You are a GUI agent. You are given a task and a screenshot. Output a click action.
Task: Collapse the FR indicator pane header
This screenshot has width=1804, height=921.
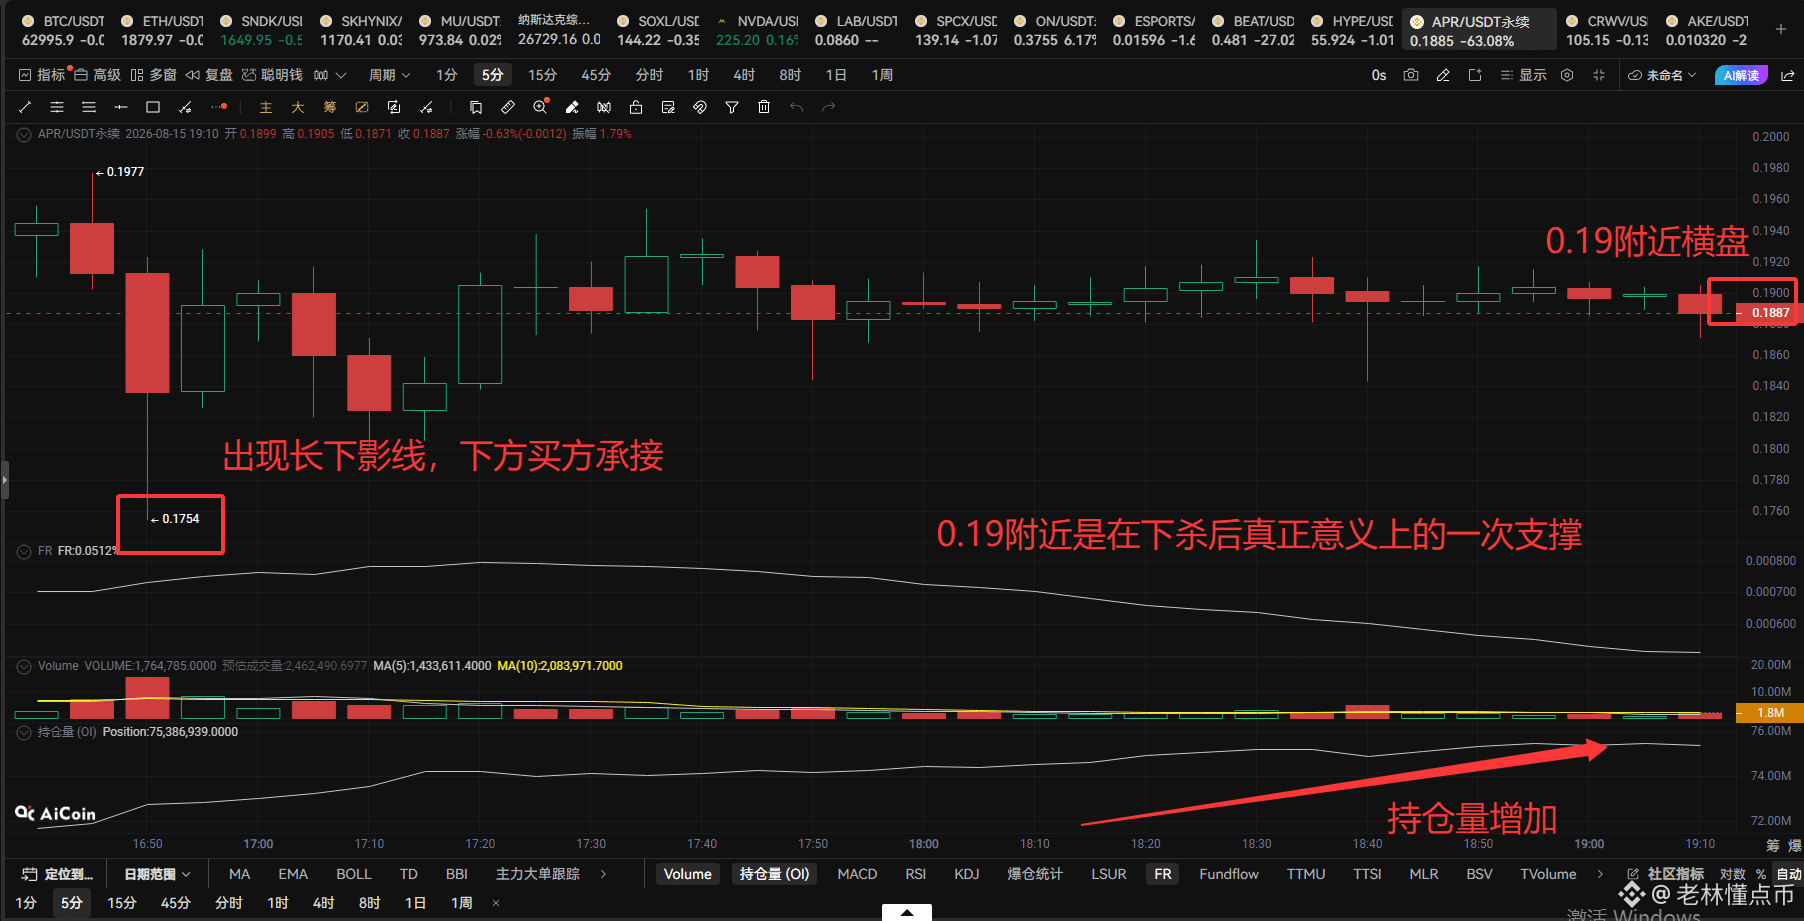point(24,551)
